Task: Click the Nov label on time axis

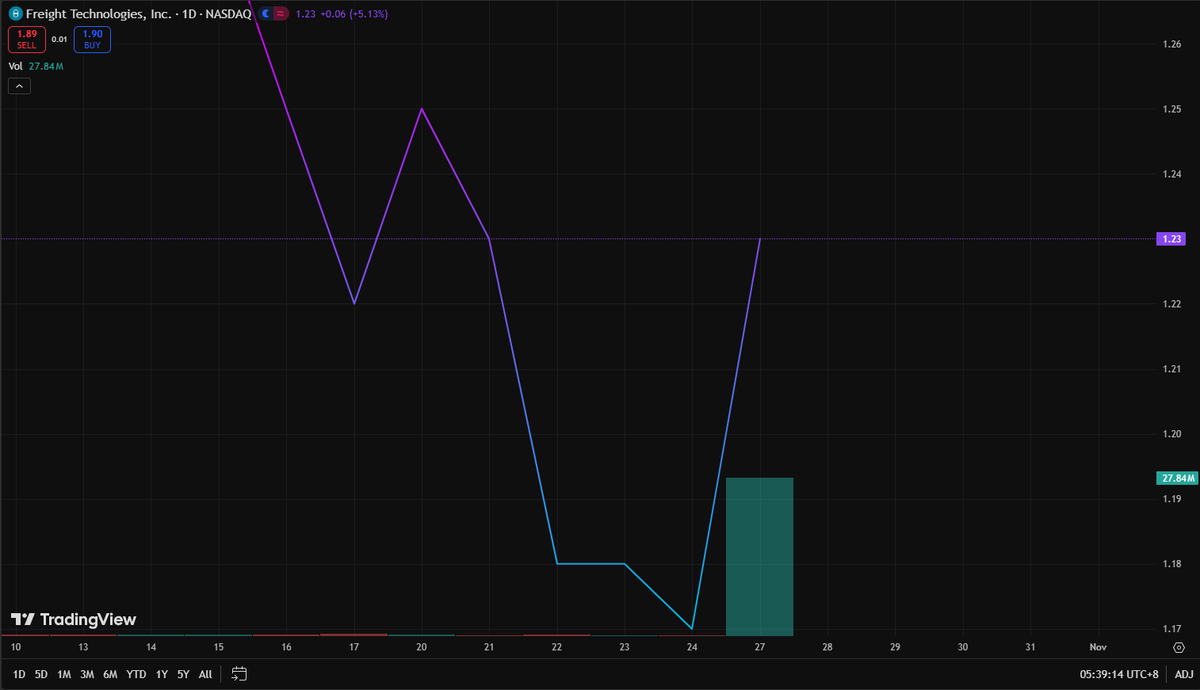Action: tap(1098, 648)
